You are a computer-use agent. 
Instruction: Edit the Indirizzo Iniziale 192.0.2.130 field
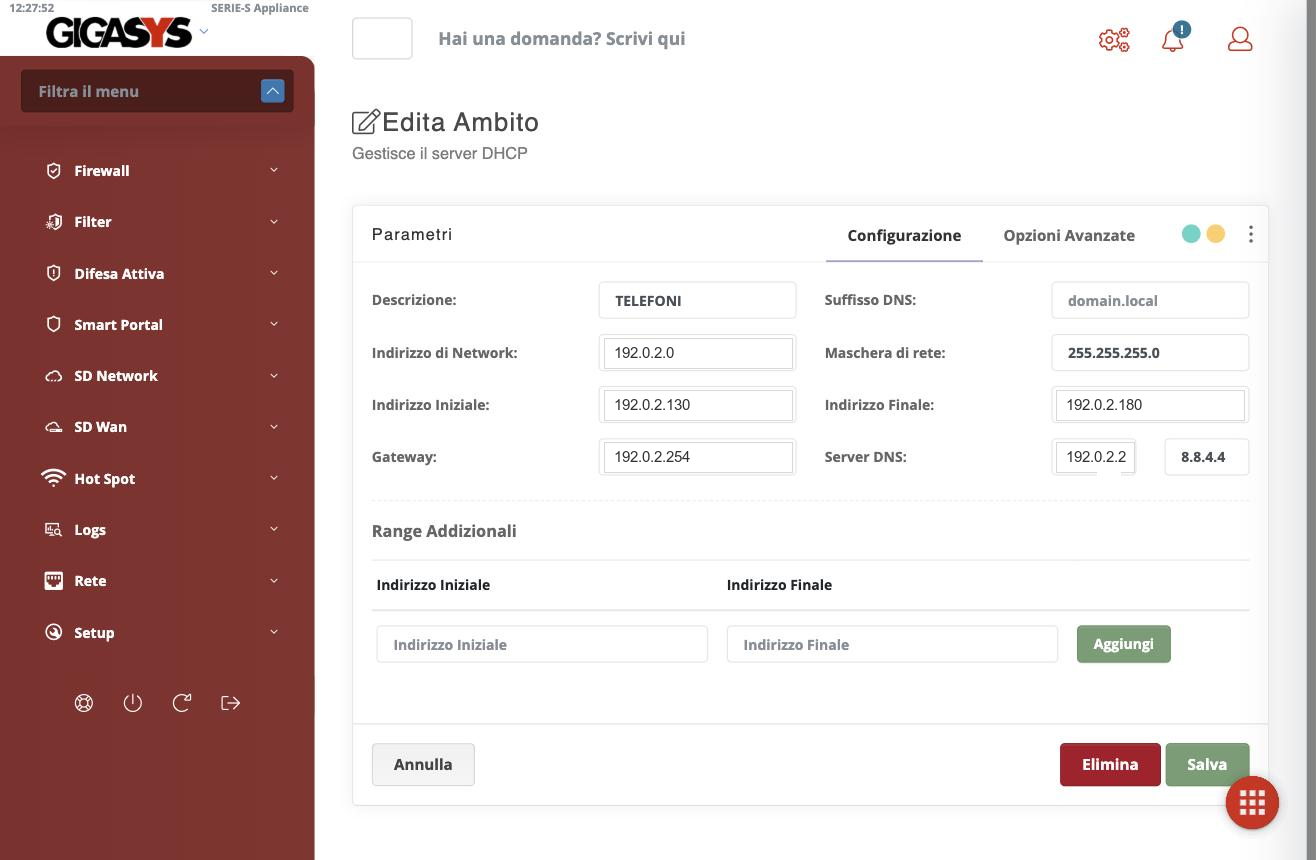(697, 404)
